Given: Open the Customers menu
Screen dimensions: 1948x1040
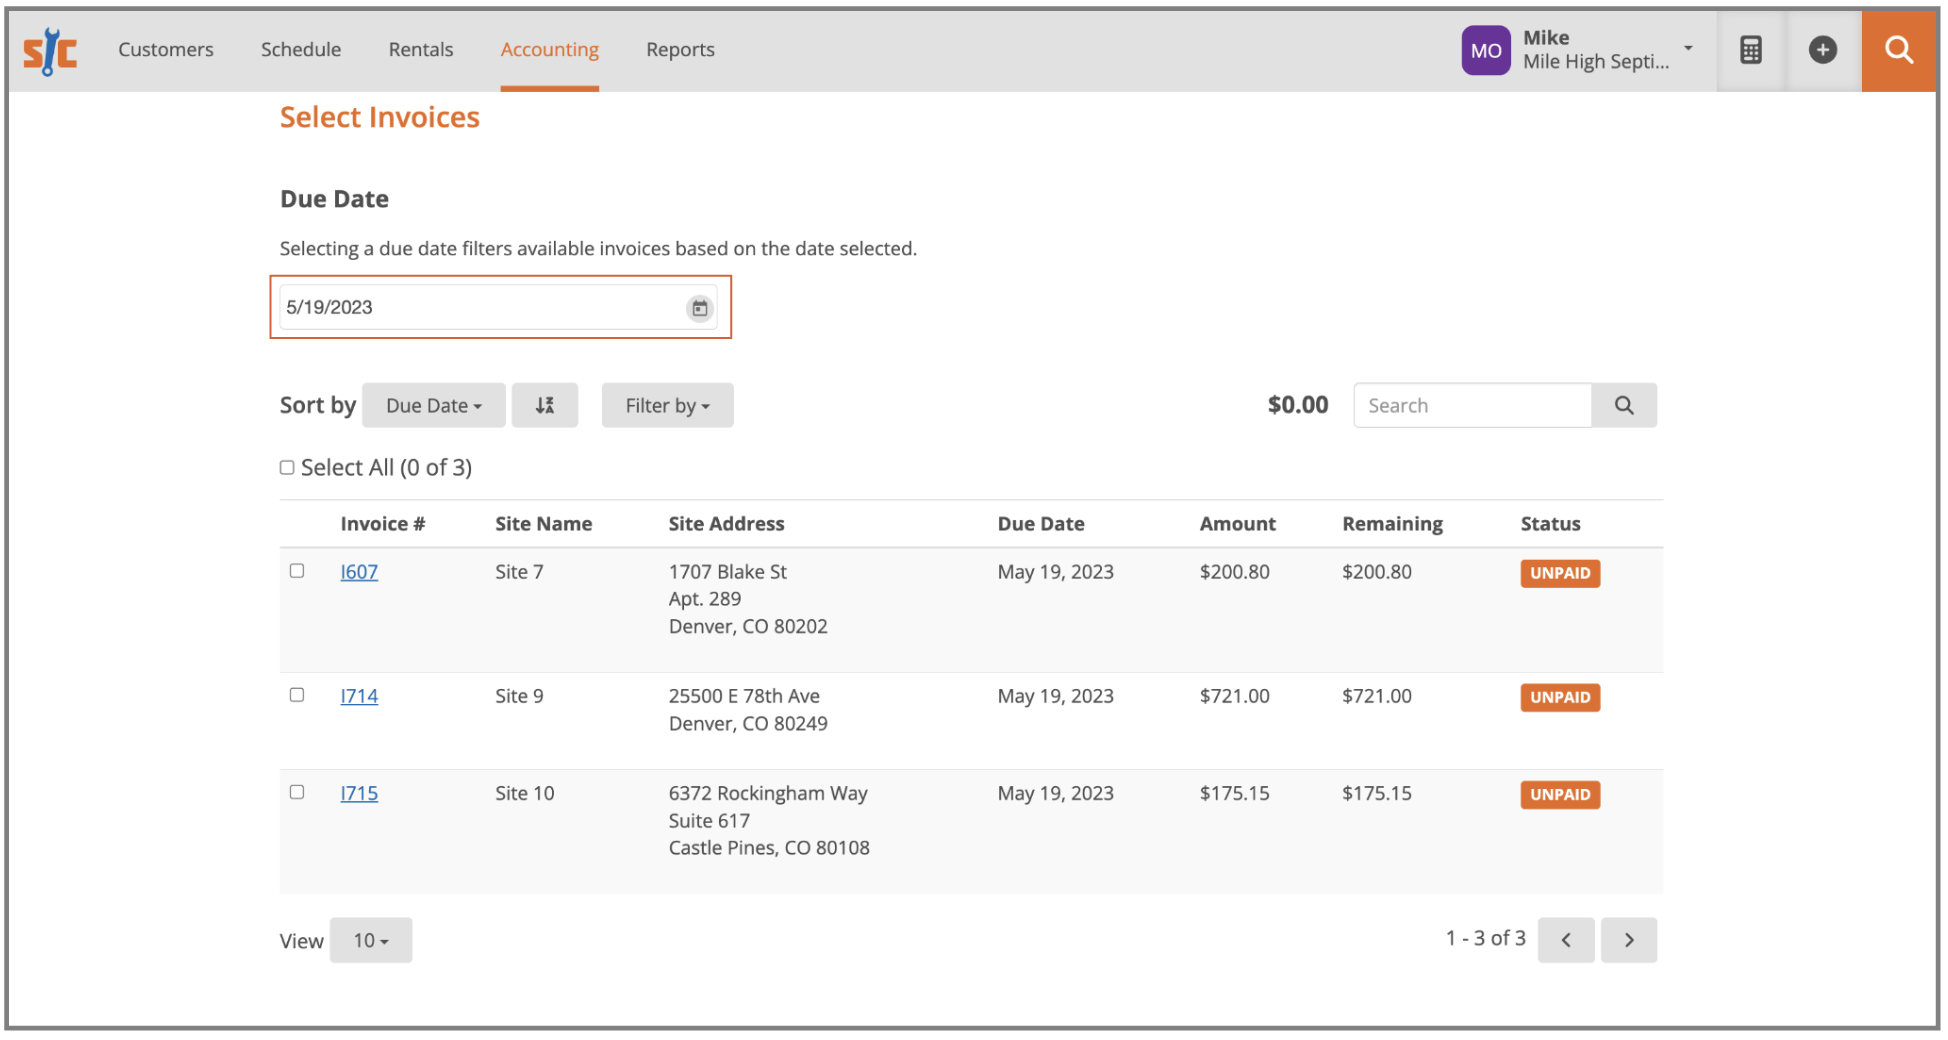Looking at the screenshot, I should 166,49.
